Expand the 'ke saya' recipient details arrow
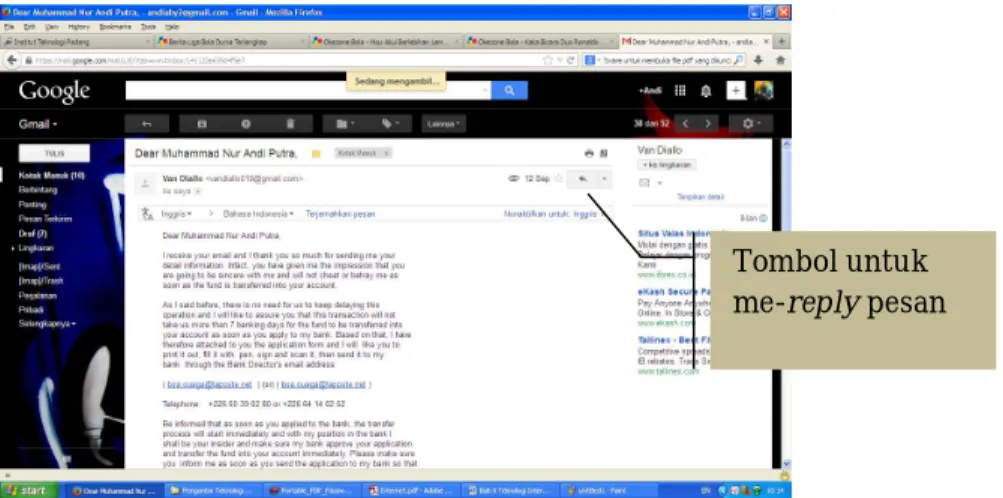 198,191
